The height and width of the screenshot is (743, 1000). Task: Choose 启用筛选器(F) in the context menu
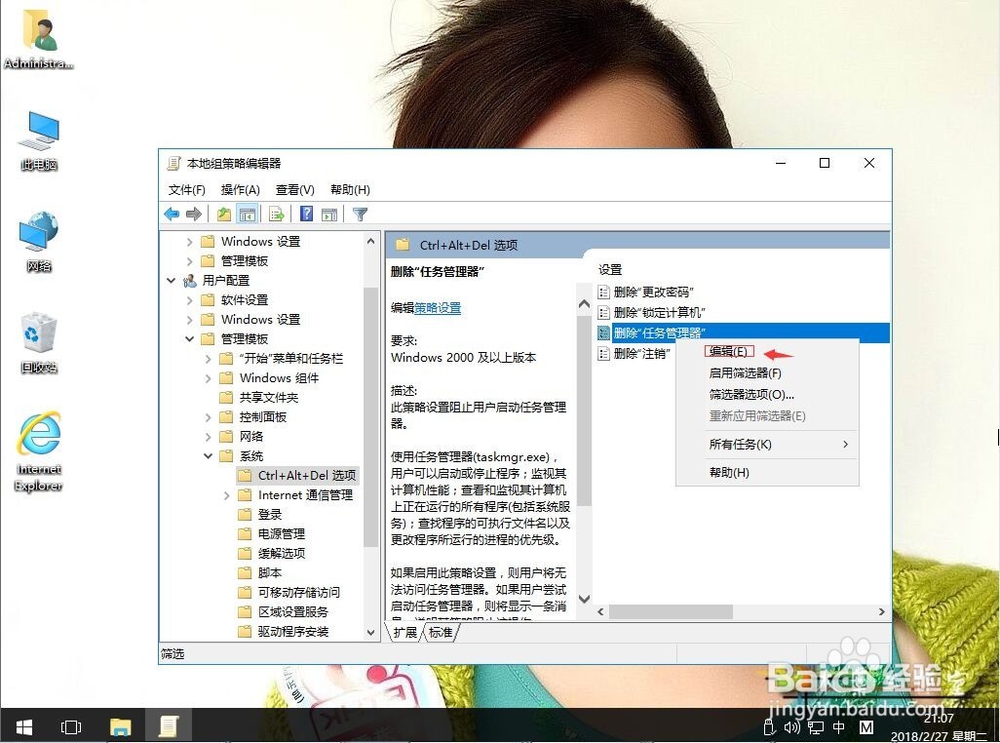tap(745, 373)
